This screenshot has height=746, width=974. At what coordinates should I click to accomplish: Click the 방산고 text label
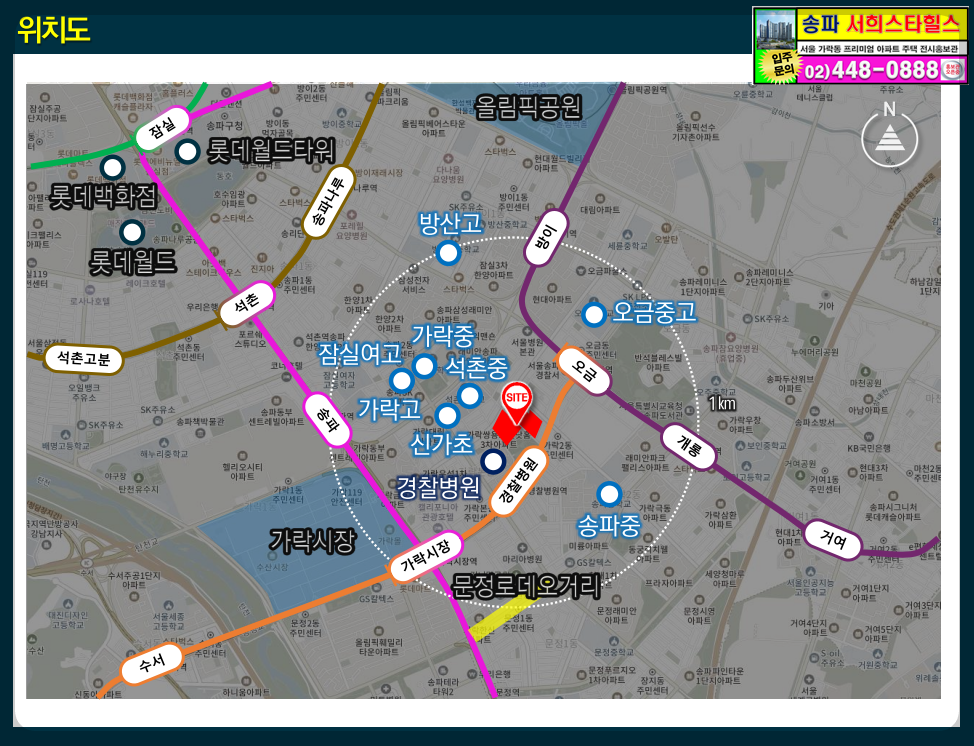[x=450, y=224]
